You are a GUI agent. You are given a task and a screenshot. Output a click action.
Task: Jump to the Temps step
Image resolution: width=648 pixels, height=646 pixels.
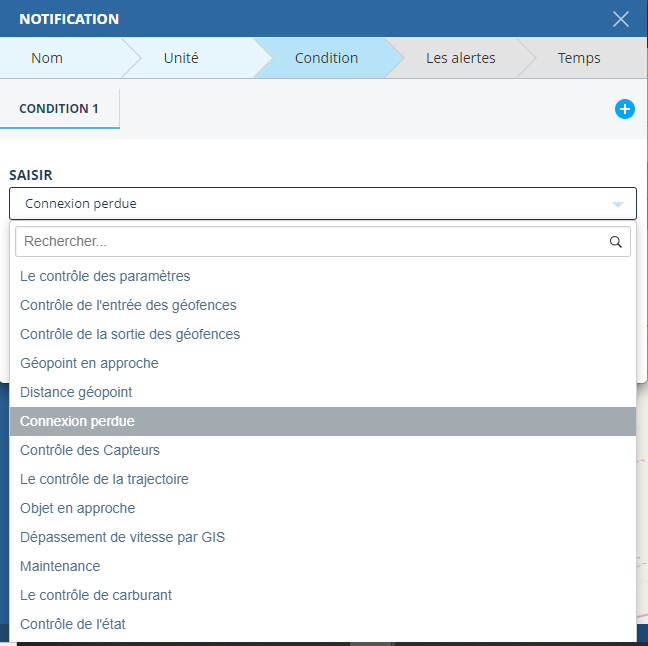tap(579, 58)
